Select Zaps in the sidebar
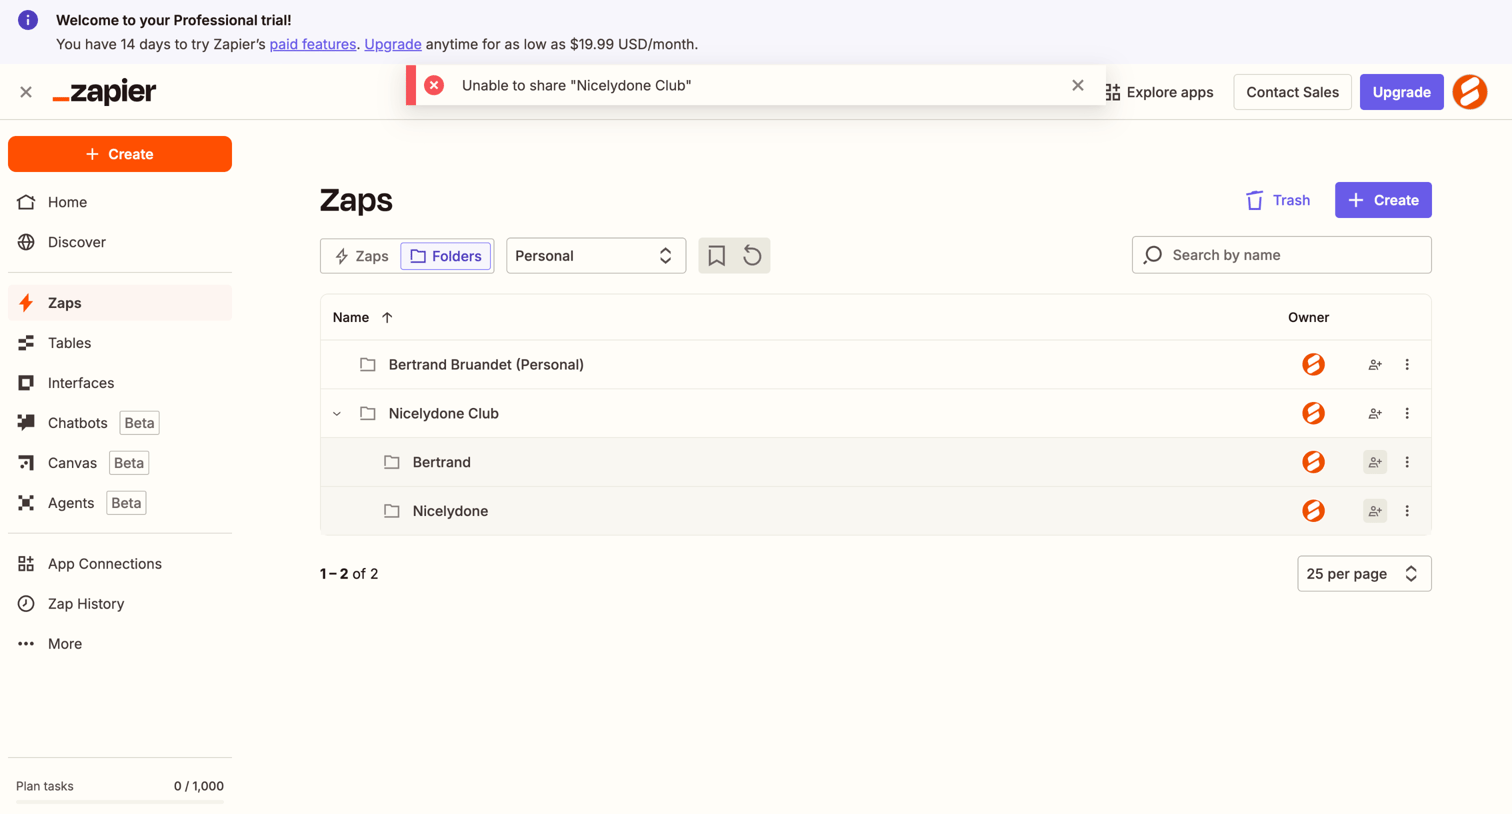The width and height of the screenshot is (1512, 814). pos(120,303)
